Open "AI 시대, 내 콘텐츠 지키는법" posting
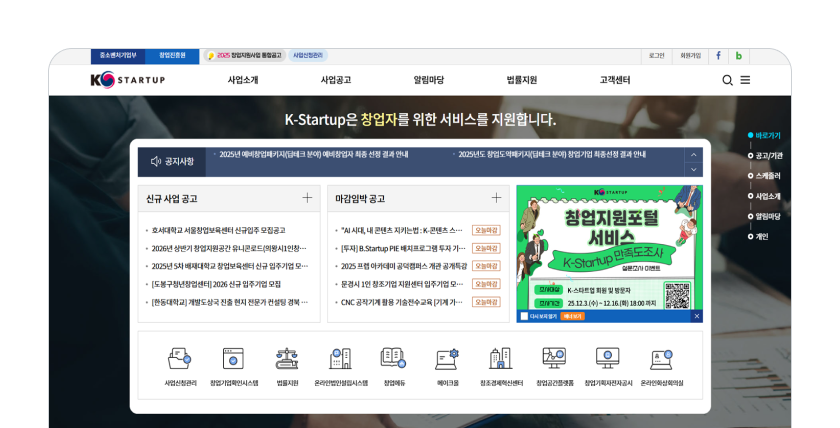 402,230
